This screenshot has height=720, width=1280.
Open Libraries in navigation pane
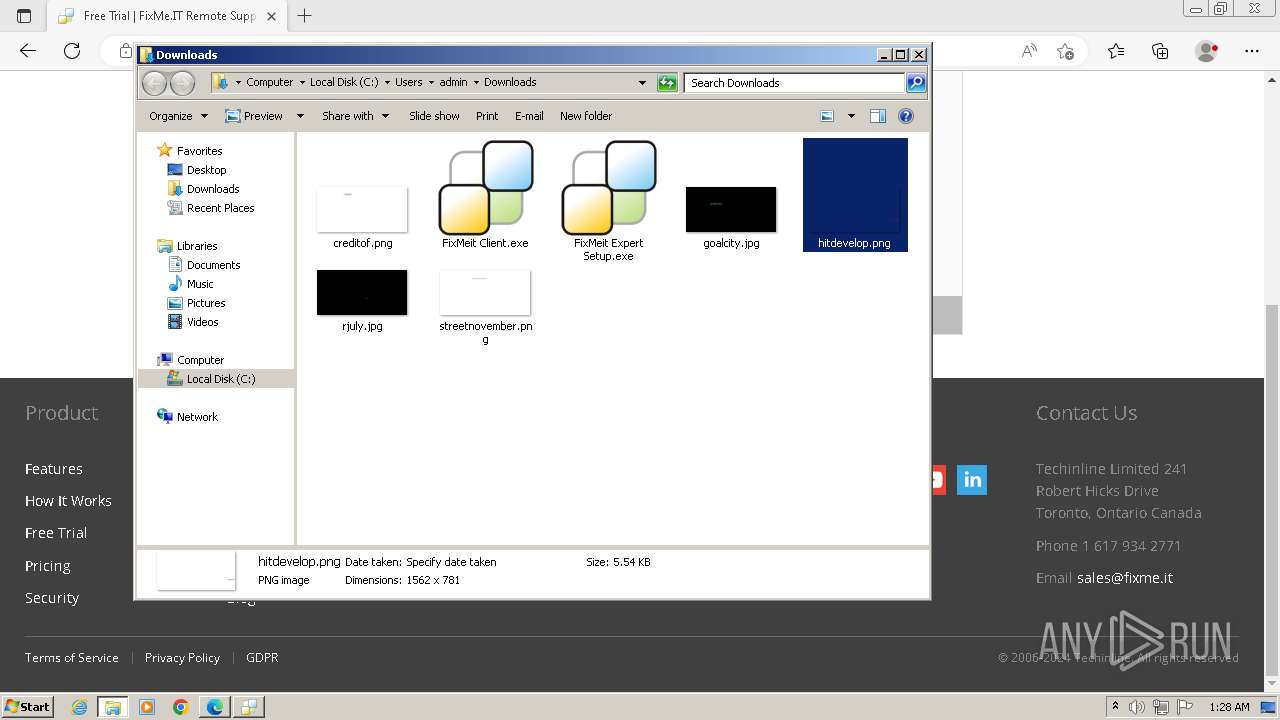pos(197,246)
